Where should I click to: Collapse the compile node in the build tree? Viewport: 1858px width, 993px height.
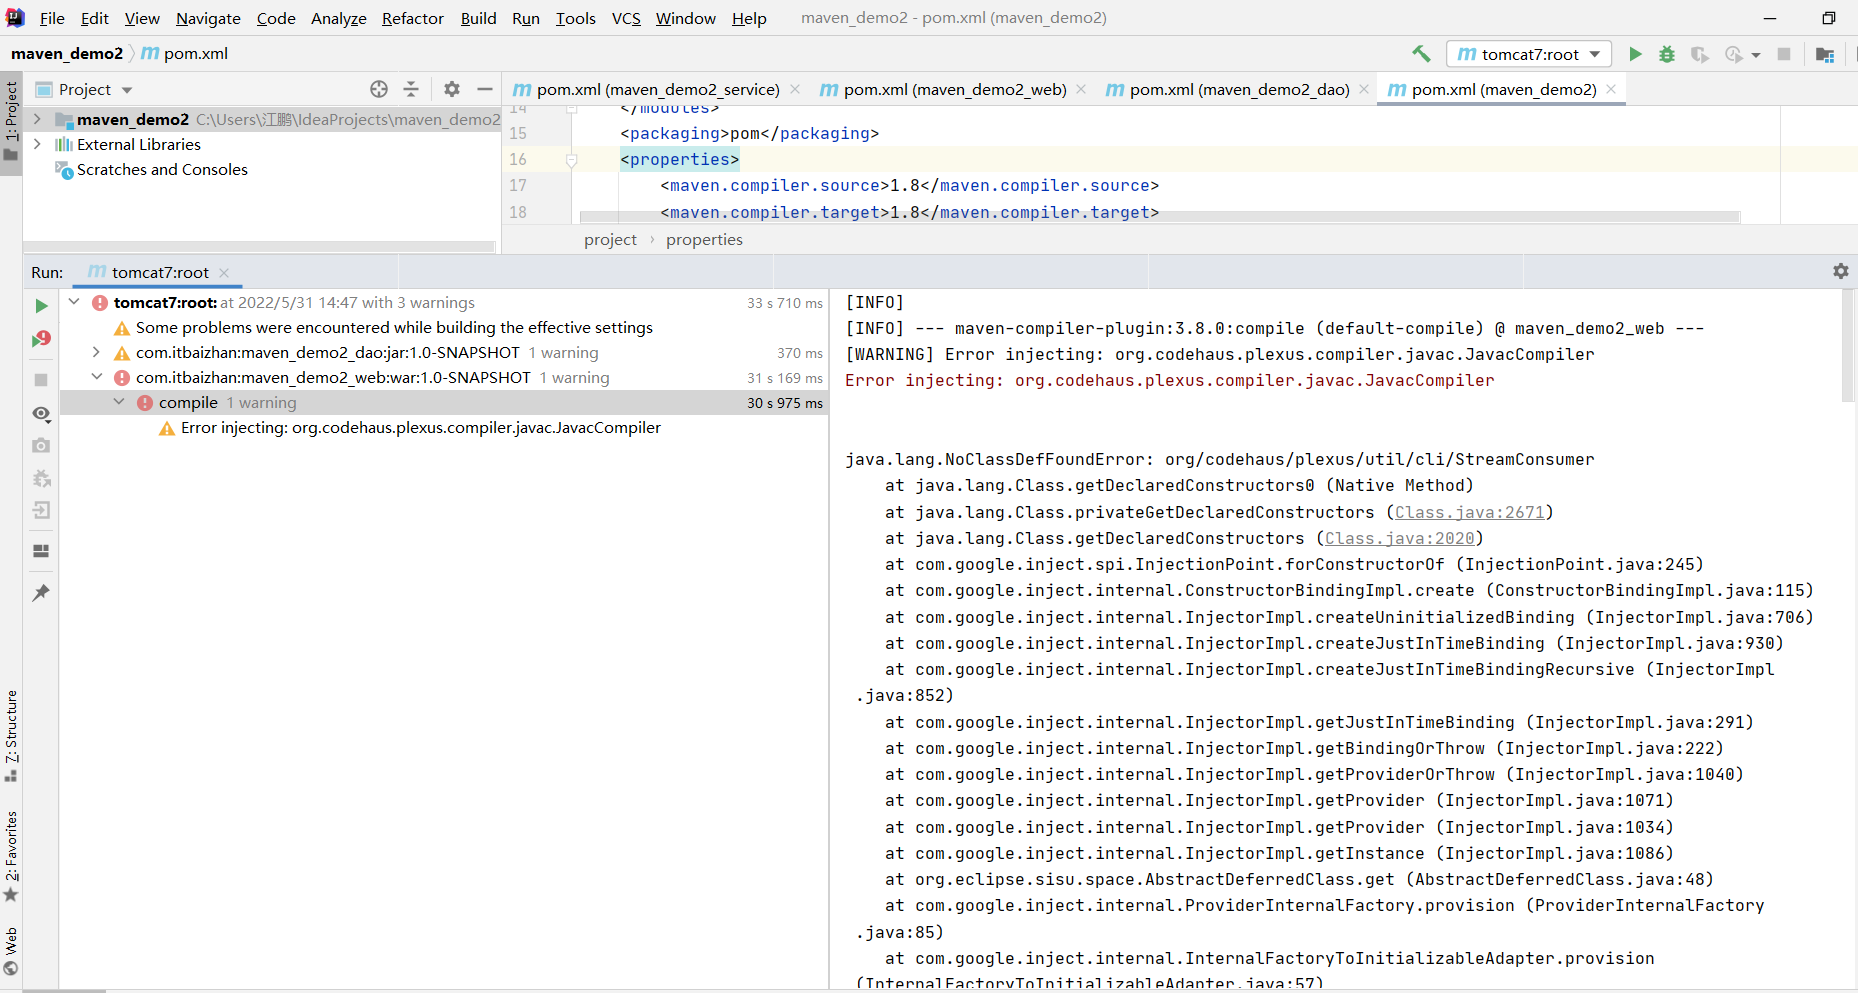[x=119, y=402]
